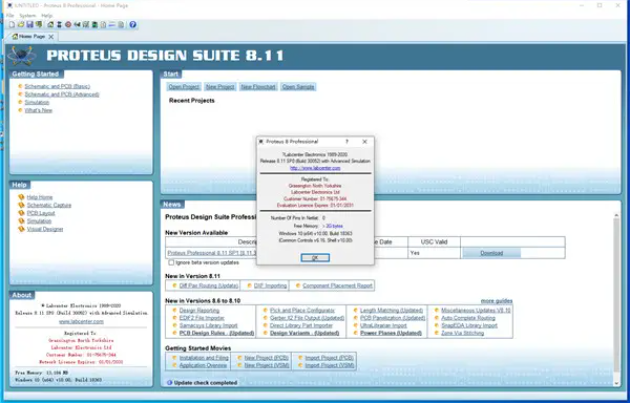The height and width of the screenshot is (403, 630).
Task: Click the update check status icon
Action: (168, 383)
